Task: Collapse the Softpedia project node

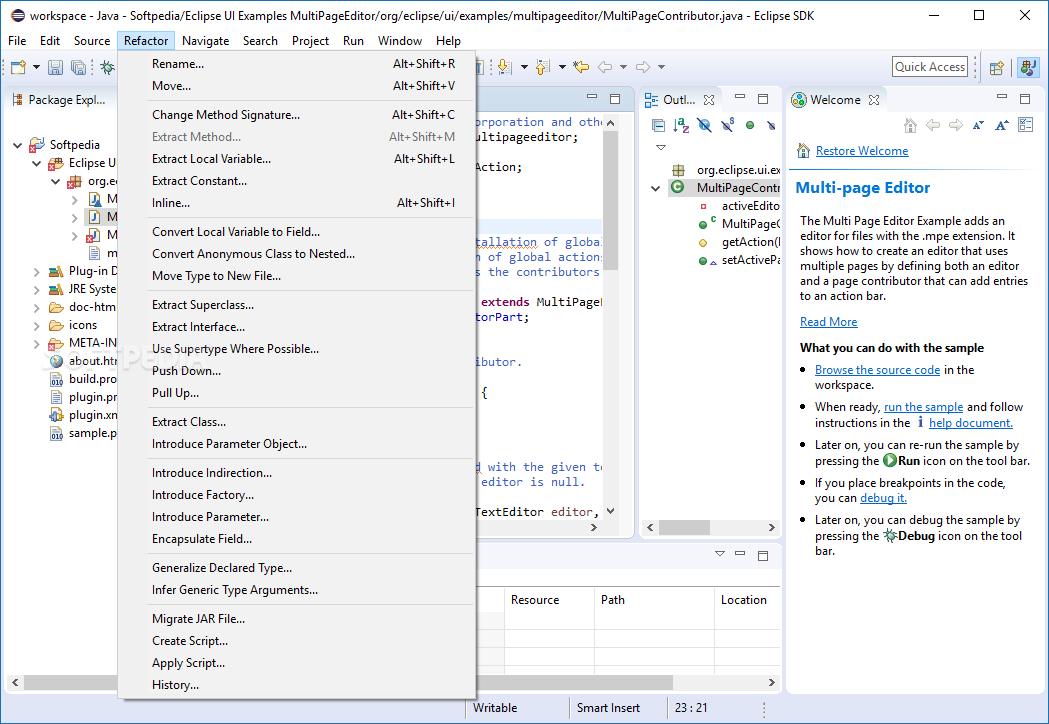Action: tap(17, 145)
